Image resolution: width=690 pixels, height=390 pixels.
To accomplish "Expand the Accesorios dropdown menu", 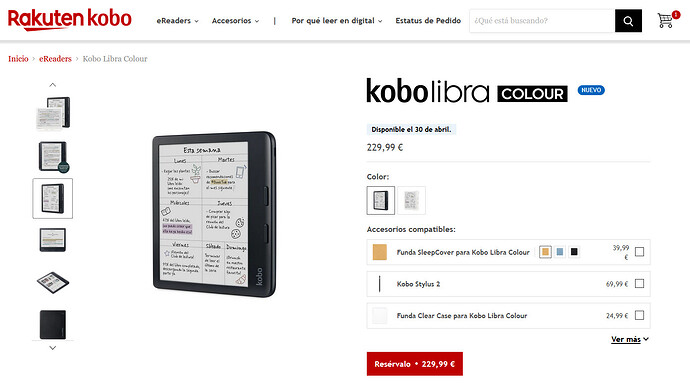I will point(235,21).
